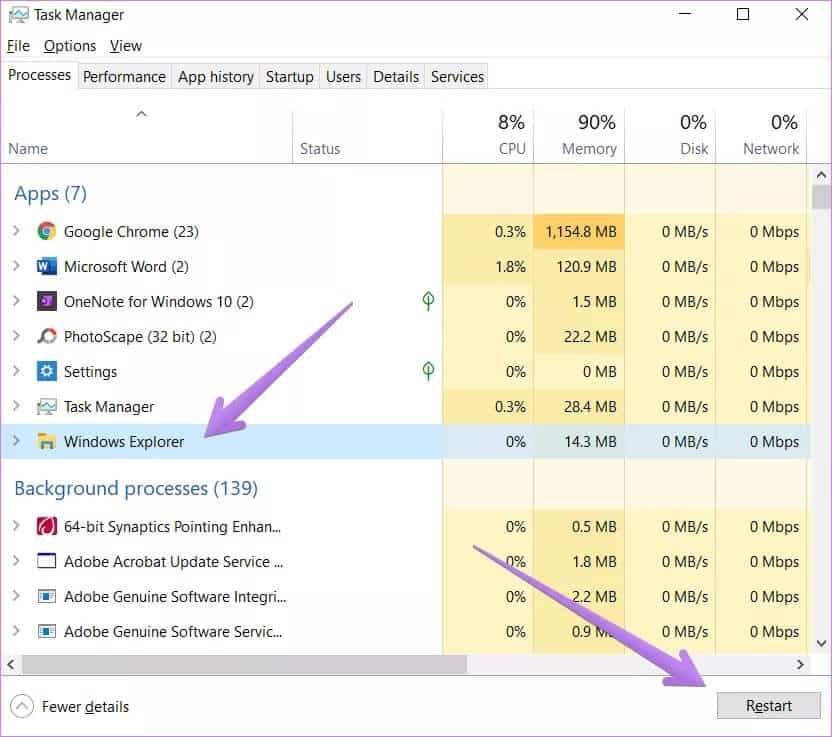Image resolution: width=832 pixels, height=737 pixels.
Task: Click the Windows Explorer folder icon
Action: pyautogui.click(x=46, y=441)
